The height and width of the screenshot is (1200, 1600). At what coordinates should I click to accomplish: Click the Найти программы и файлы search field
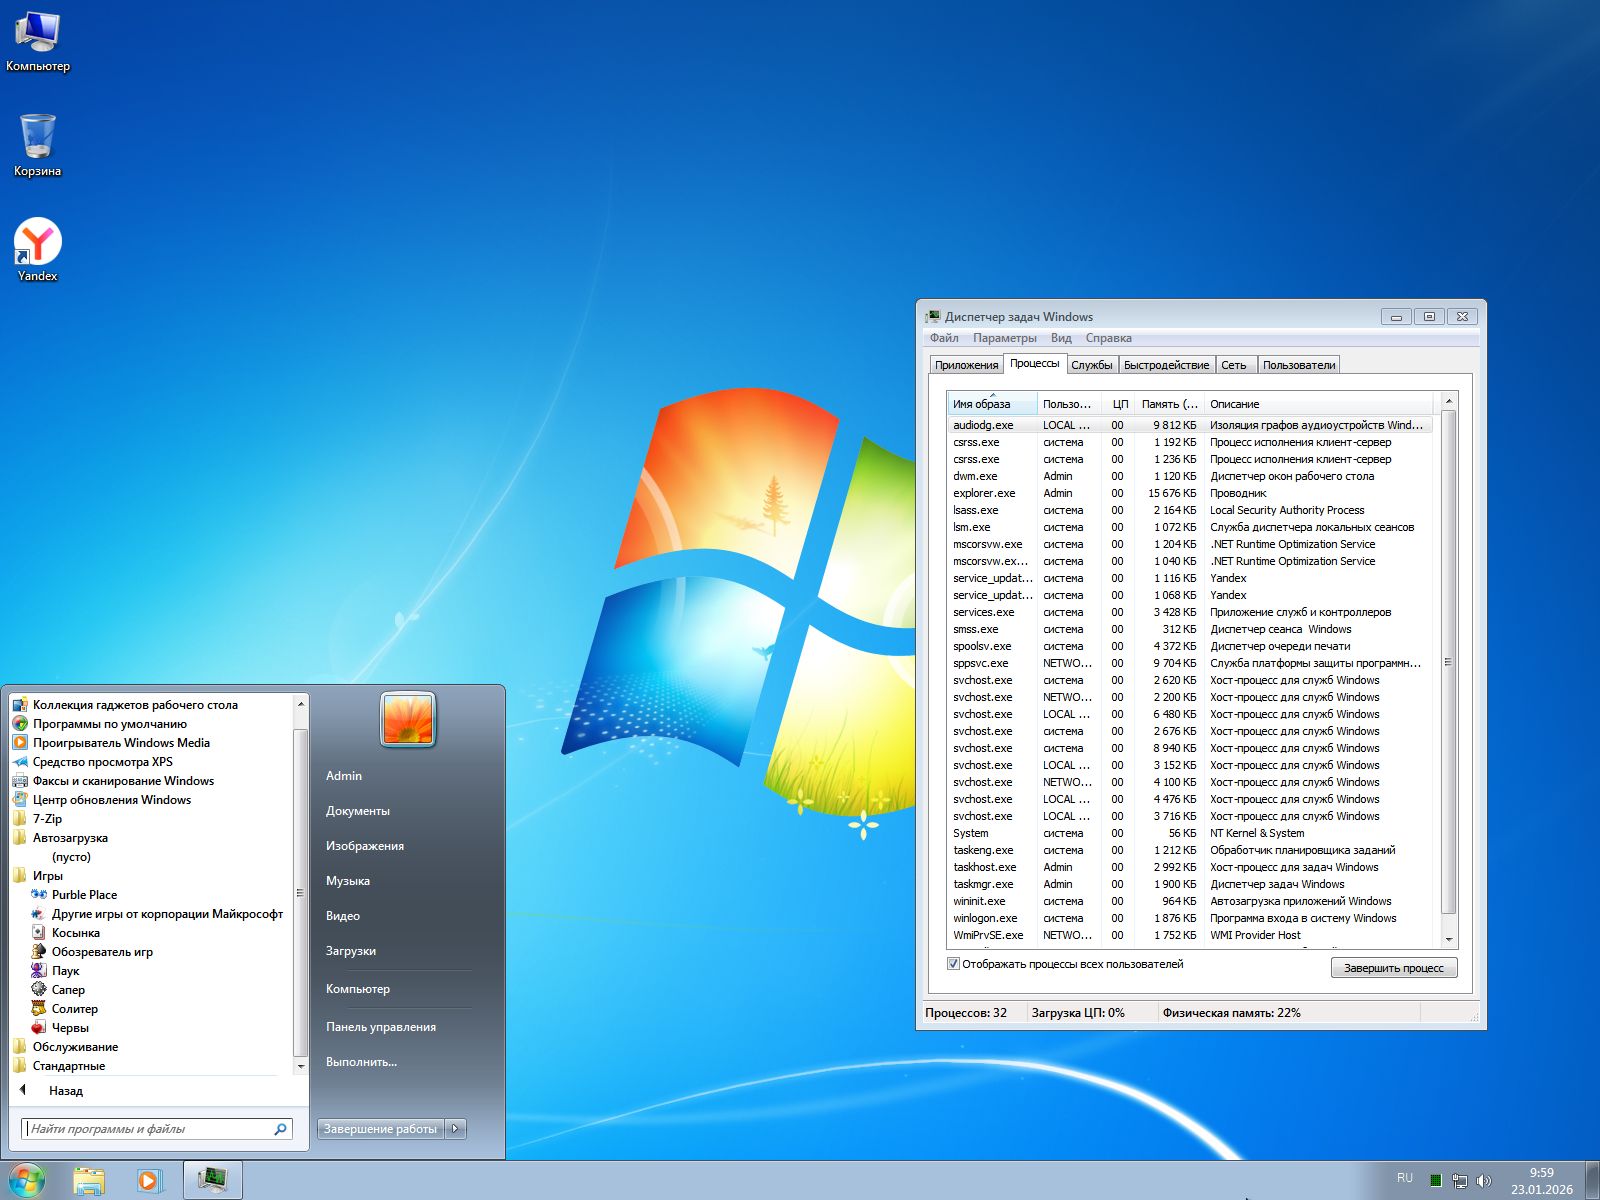click(x=150, y=1129)
